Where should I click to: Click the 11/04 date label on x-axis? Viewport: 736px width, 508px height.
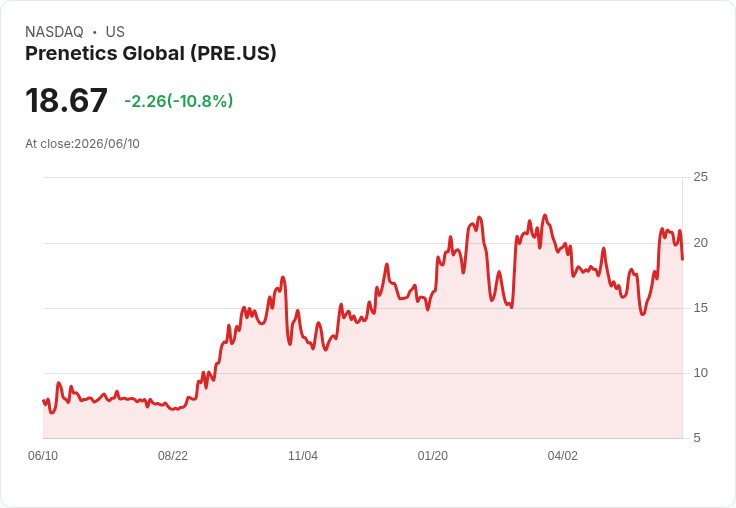(303, 456)
